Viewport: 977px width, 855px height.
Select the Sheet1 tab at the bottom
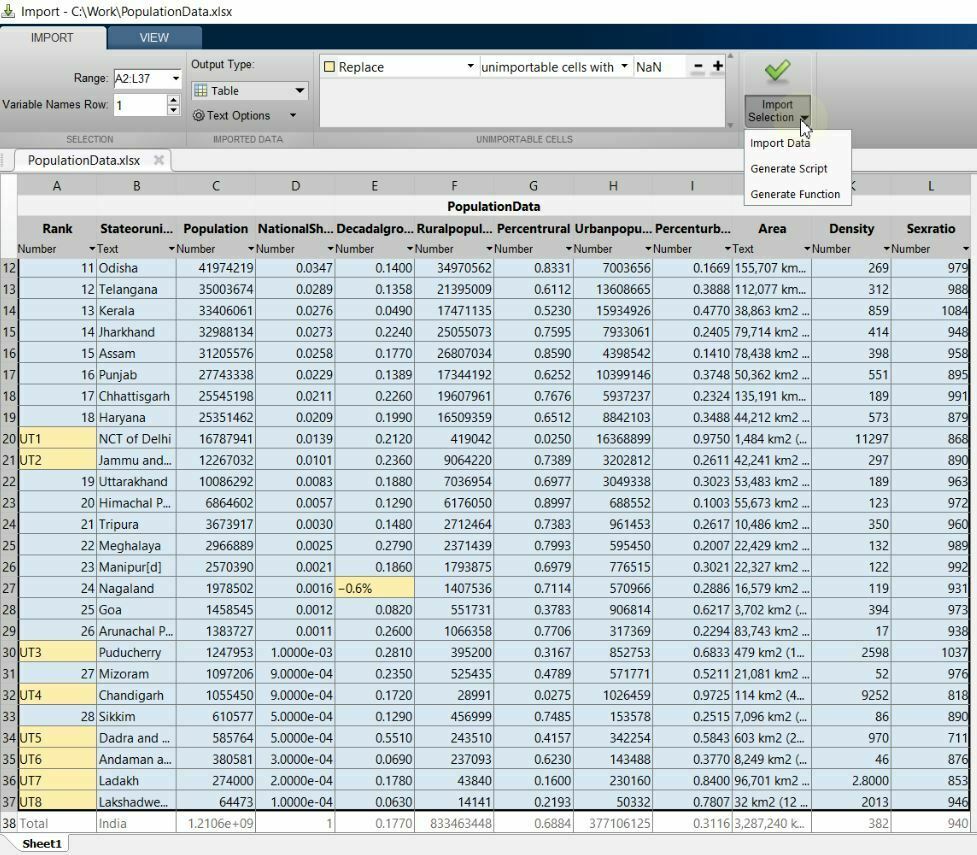[x=40, y=844]
